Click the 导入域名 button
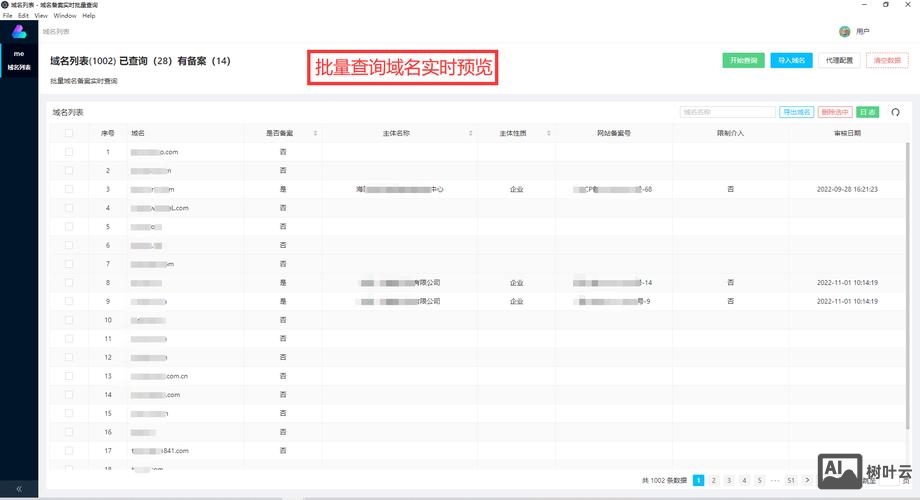This screenshot has height=500, width=920. (x=791, y=60)
